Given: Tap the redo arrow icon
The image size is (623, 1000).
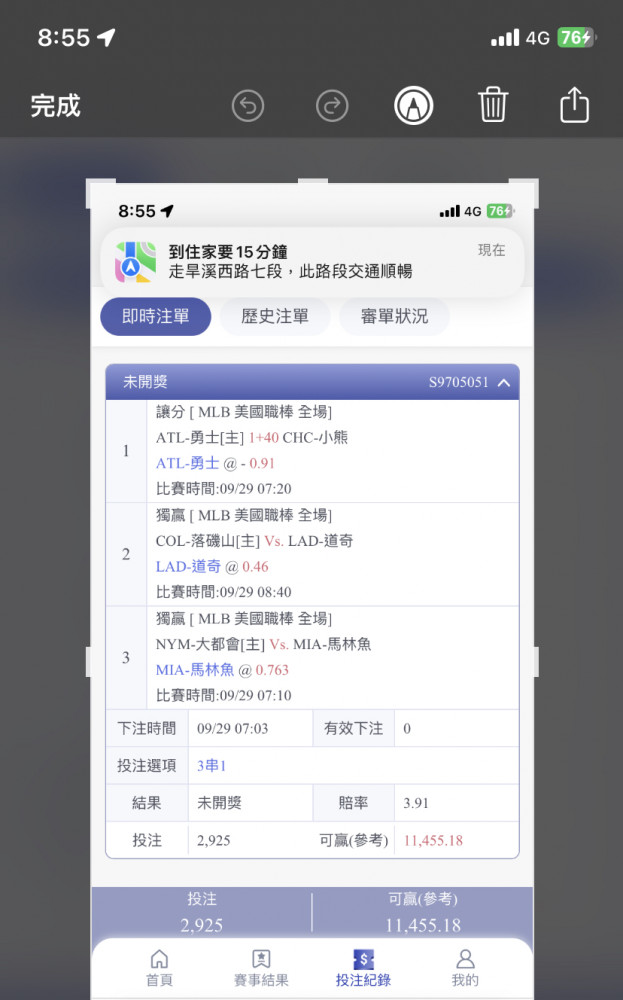Looking at the screenshot, I should (332, 106).
